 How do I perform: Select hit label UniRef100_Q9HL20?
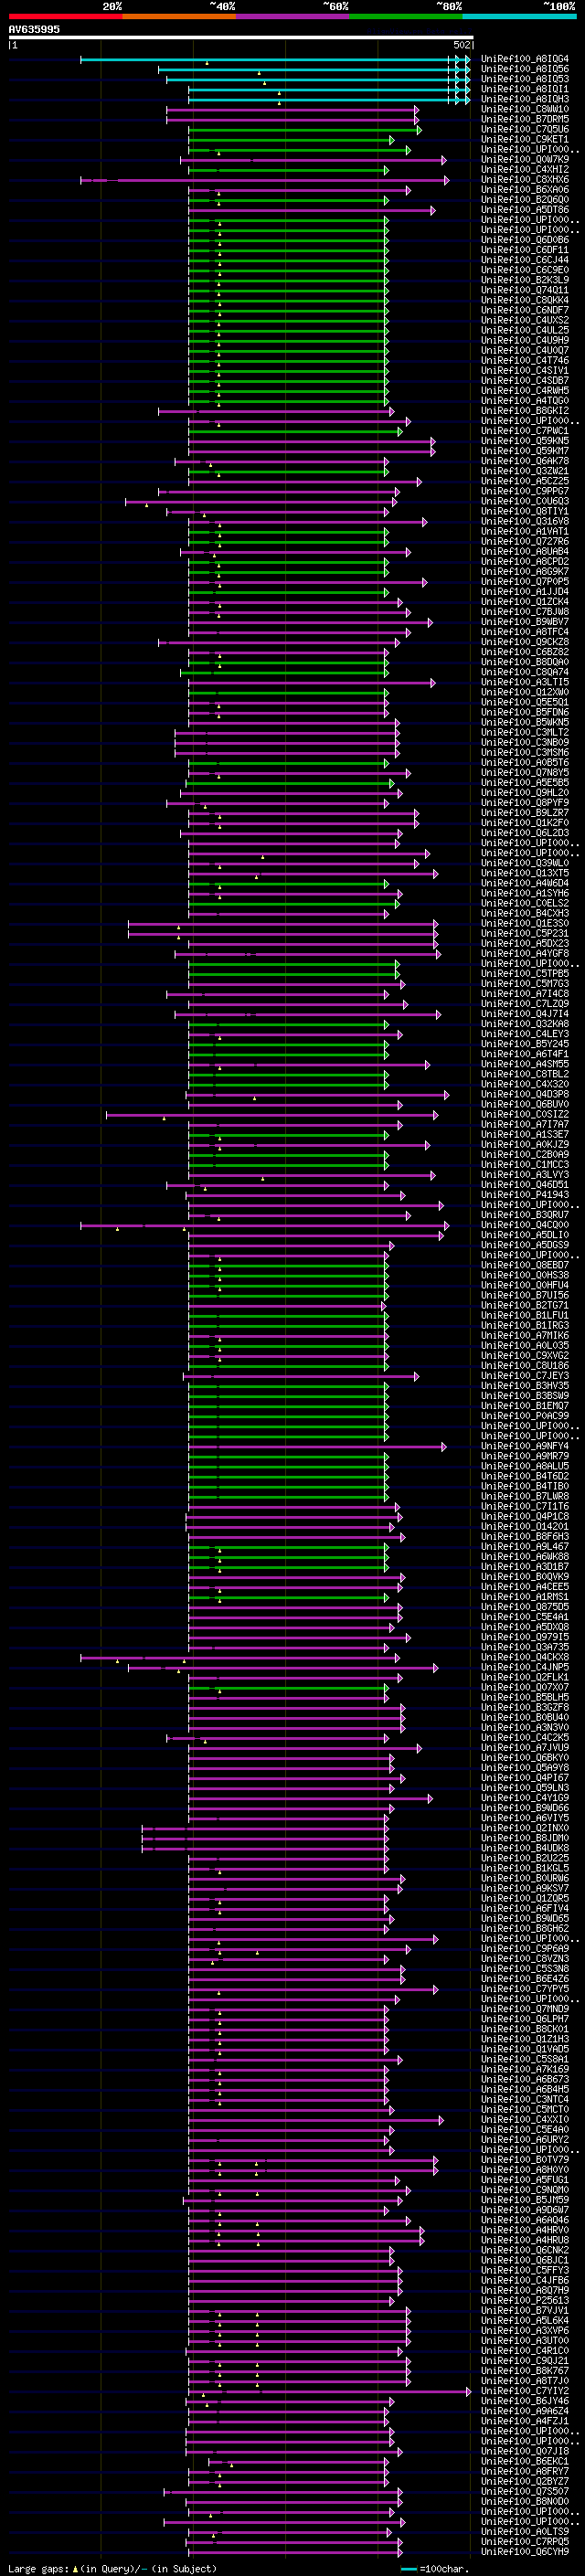tap(525, 792)
